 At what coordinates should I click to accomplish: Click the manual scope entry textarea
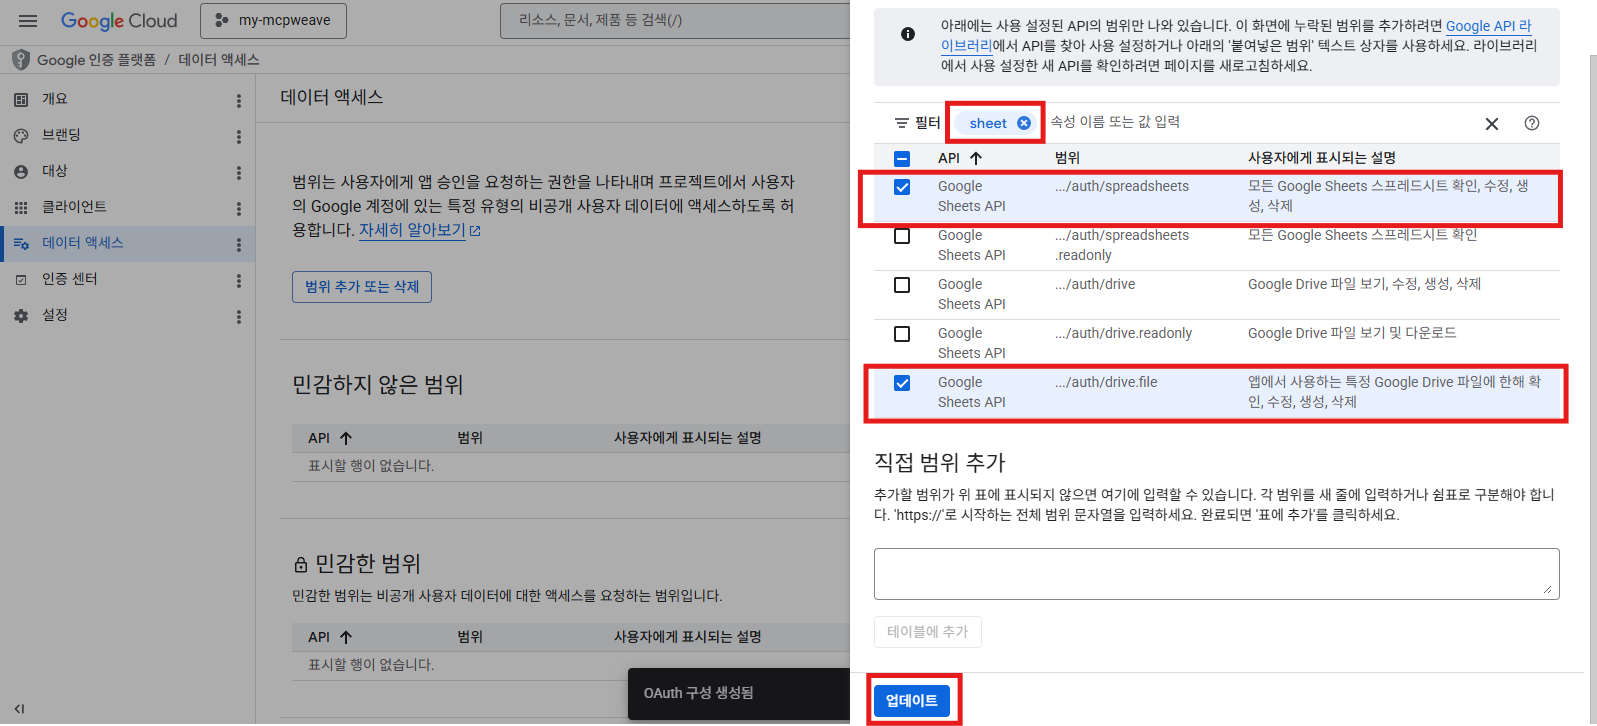(1216, 573)
